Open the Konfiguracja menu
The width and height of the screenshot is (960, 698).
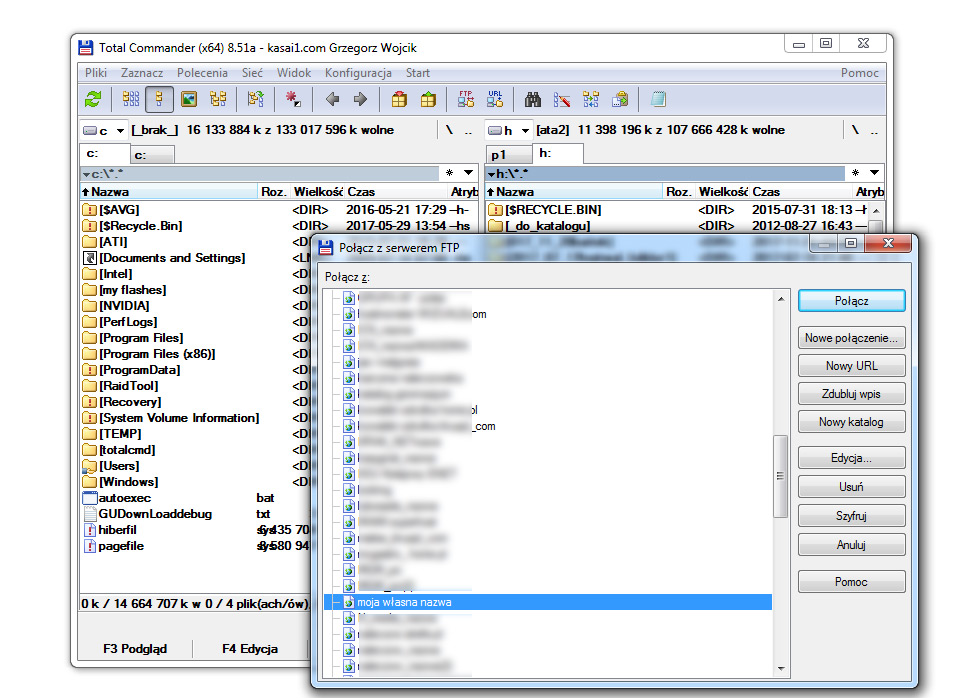(358, 73)
